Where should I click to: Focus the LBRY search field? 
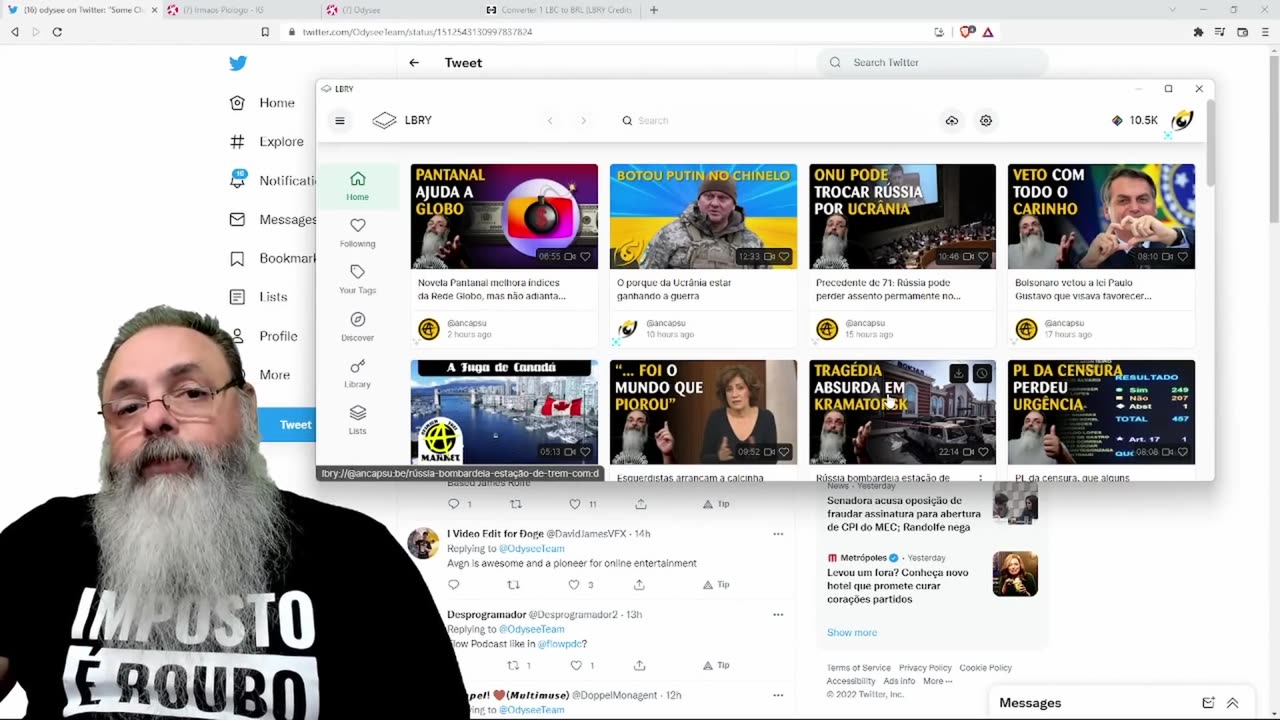[x=760, y=121]
